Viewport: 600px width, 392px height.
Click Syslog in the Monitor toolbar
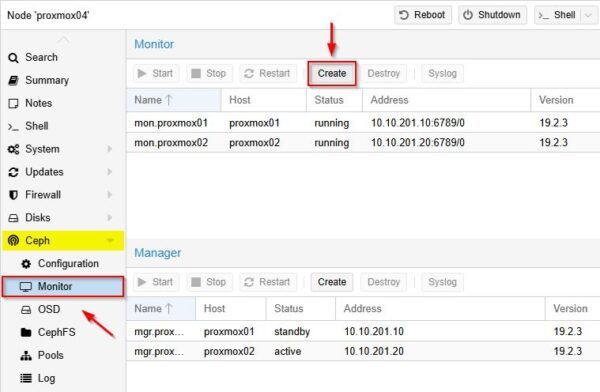pos(442,73)
